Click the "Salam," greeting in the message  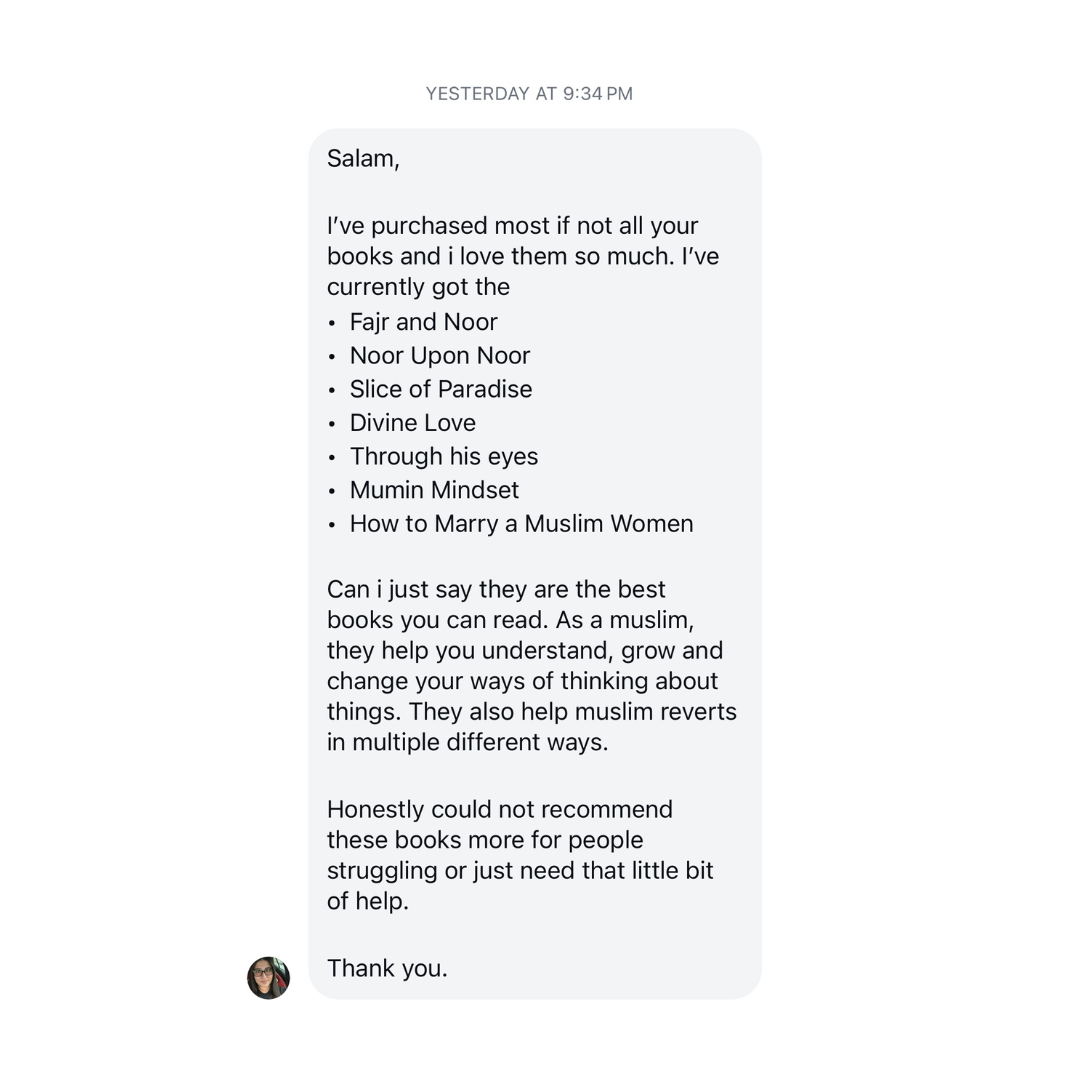click(x=363, y=159)
